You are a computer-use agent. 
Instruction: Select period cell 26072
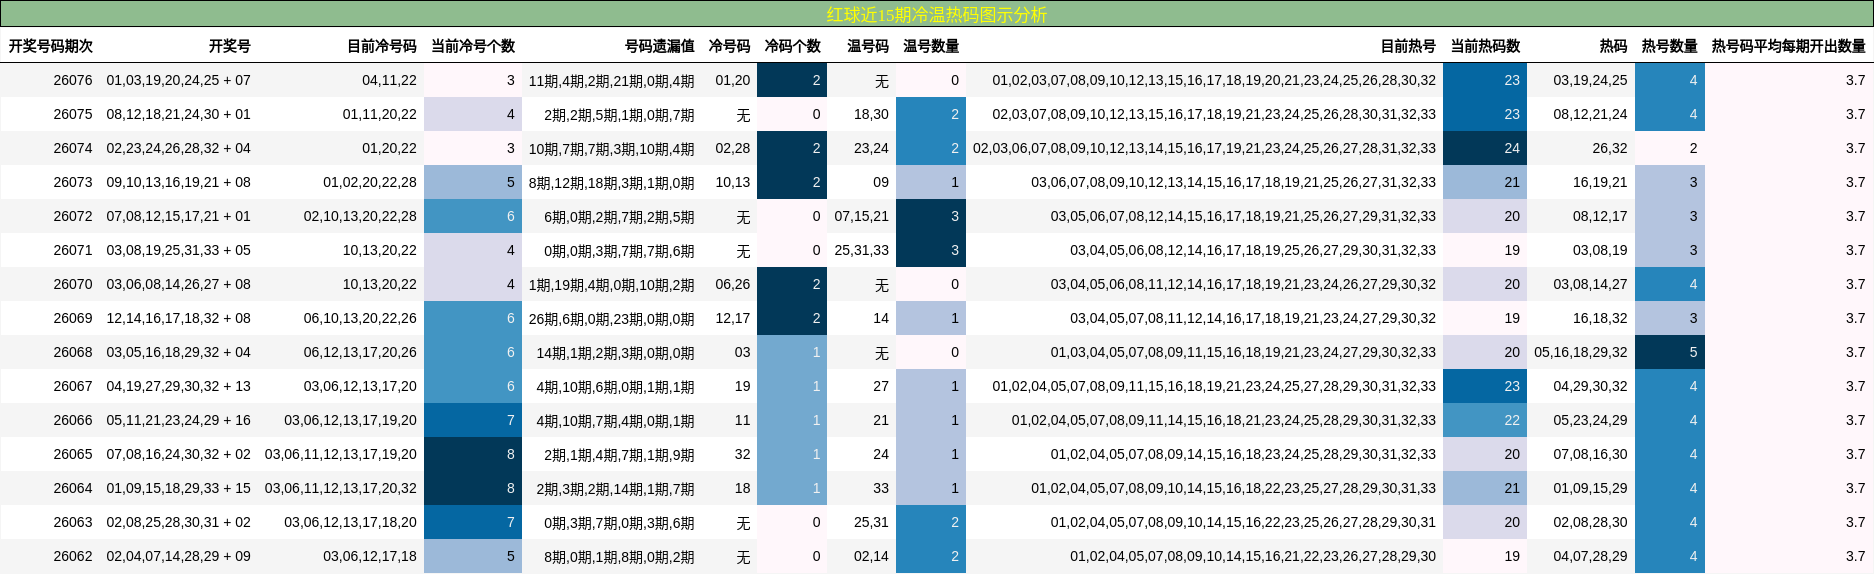point(73,216)
